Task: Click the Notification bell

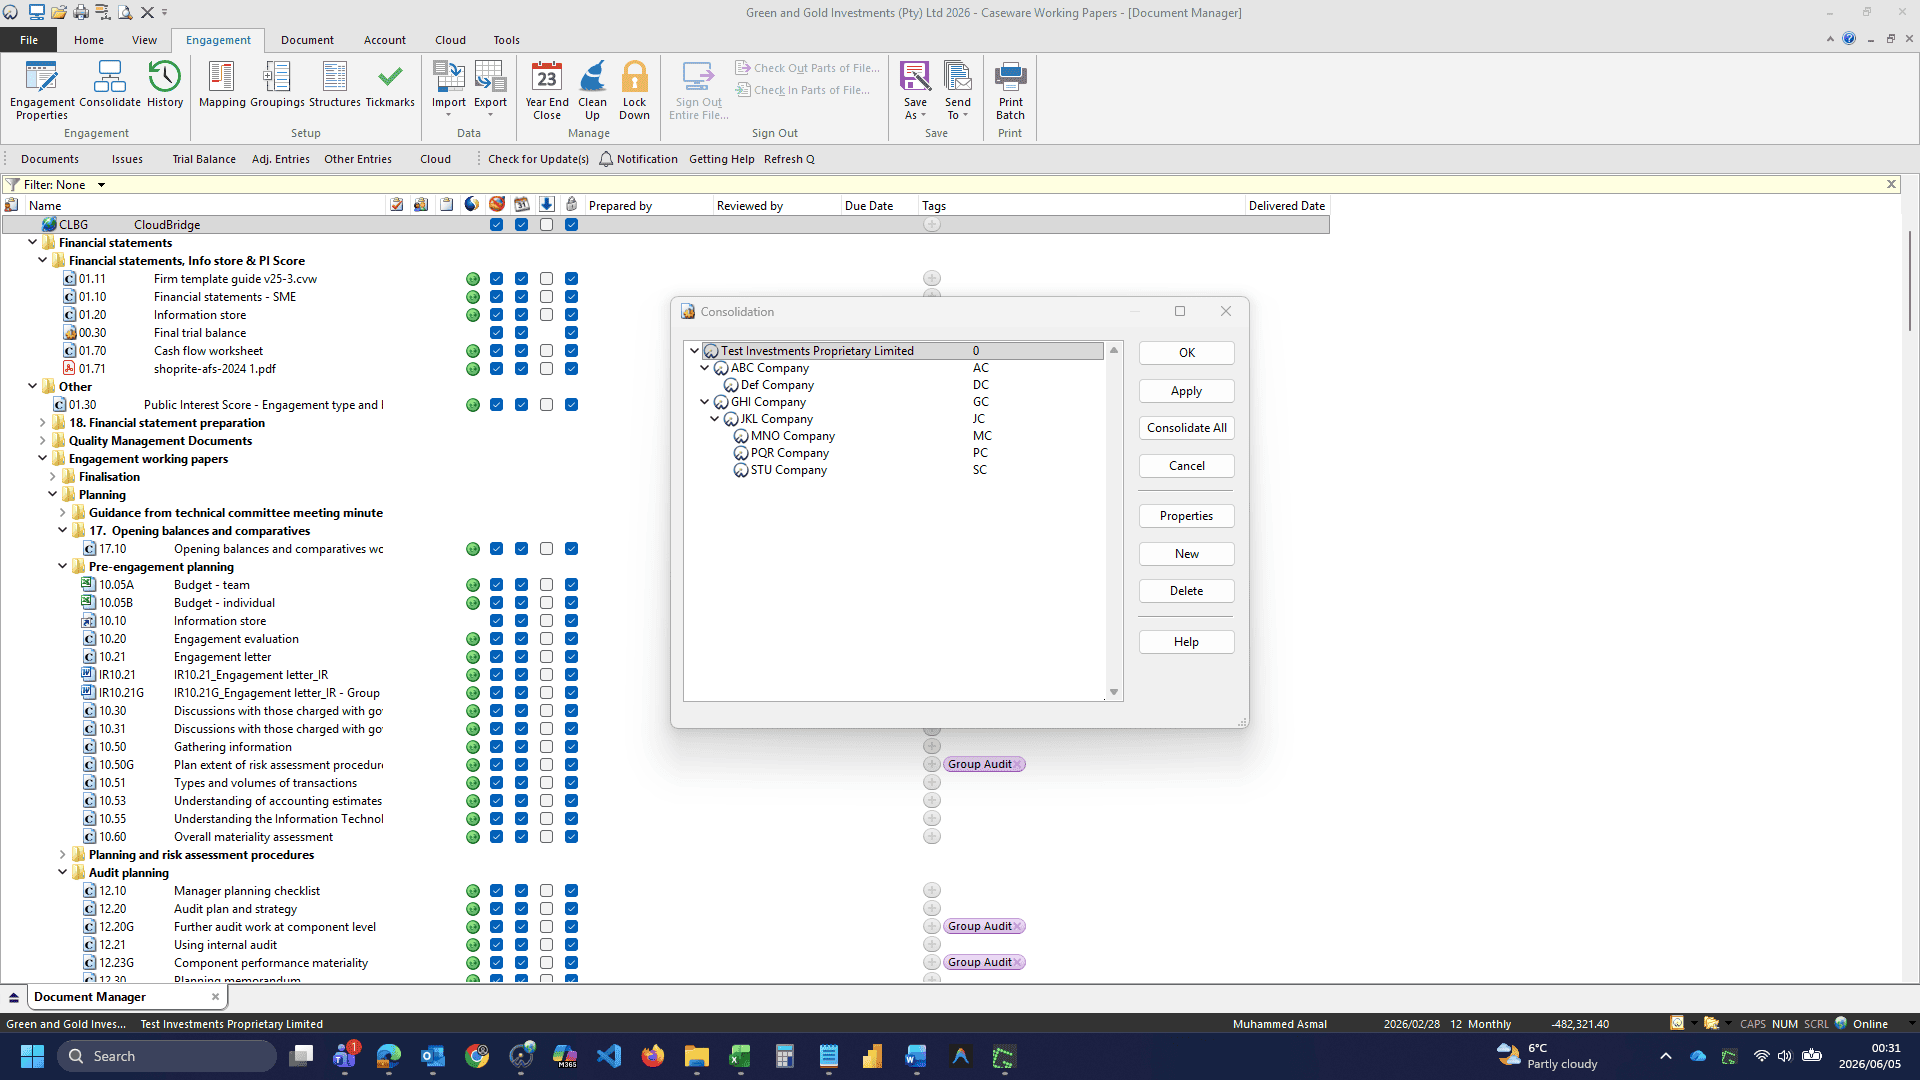Action: point(606,159)
